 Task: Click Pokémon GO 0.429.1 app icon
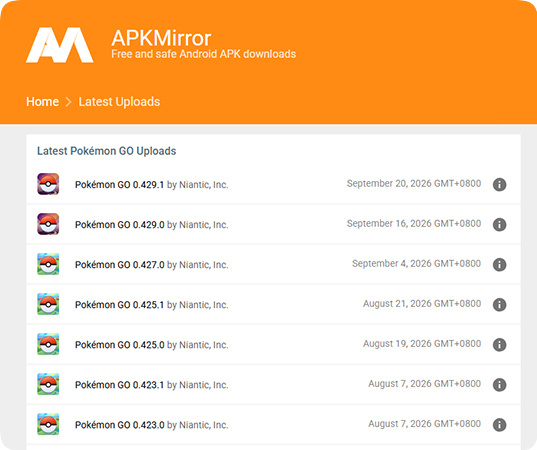(x=48, y=184)
